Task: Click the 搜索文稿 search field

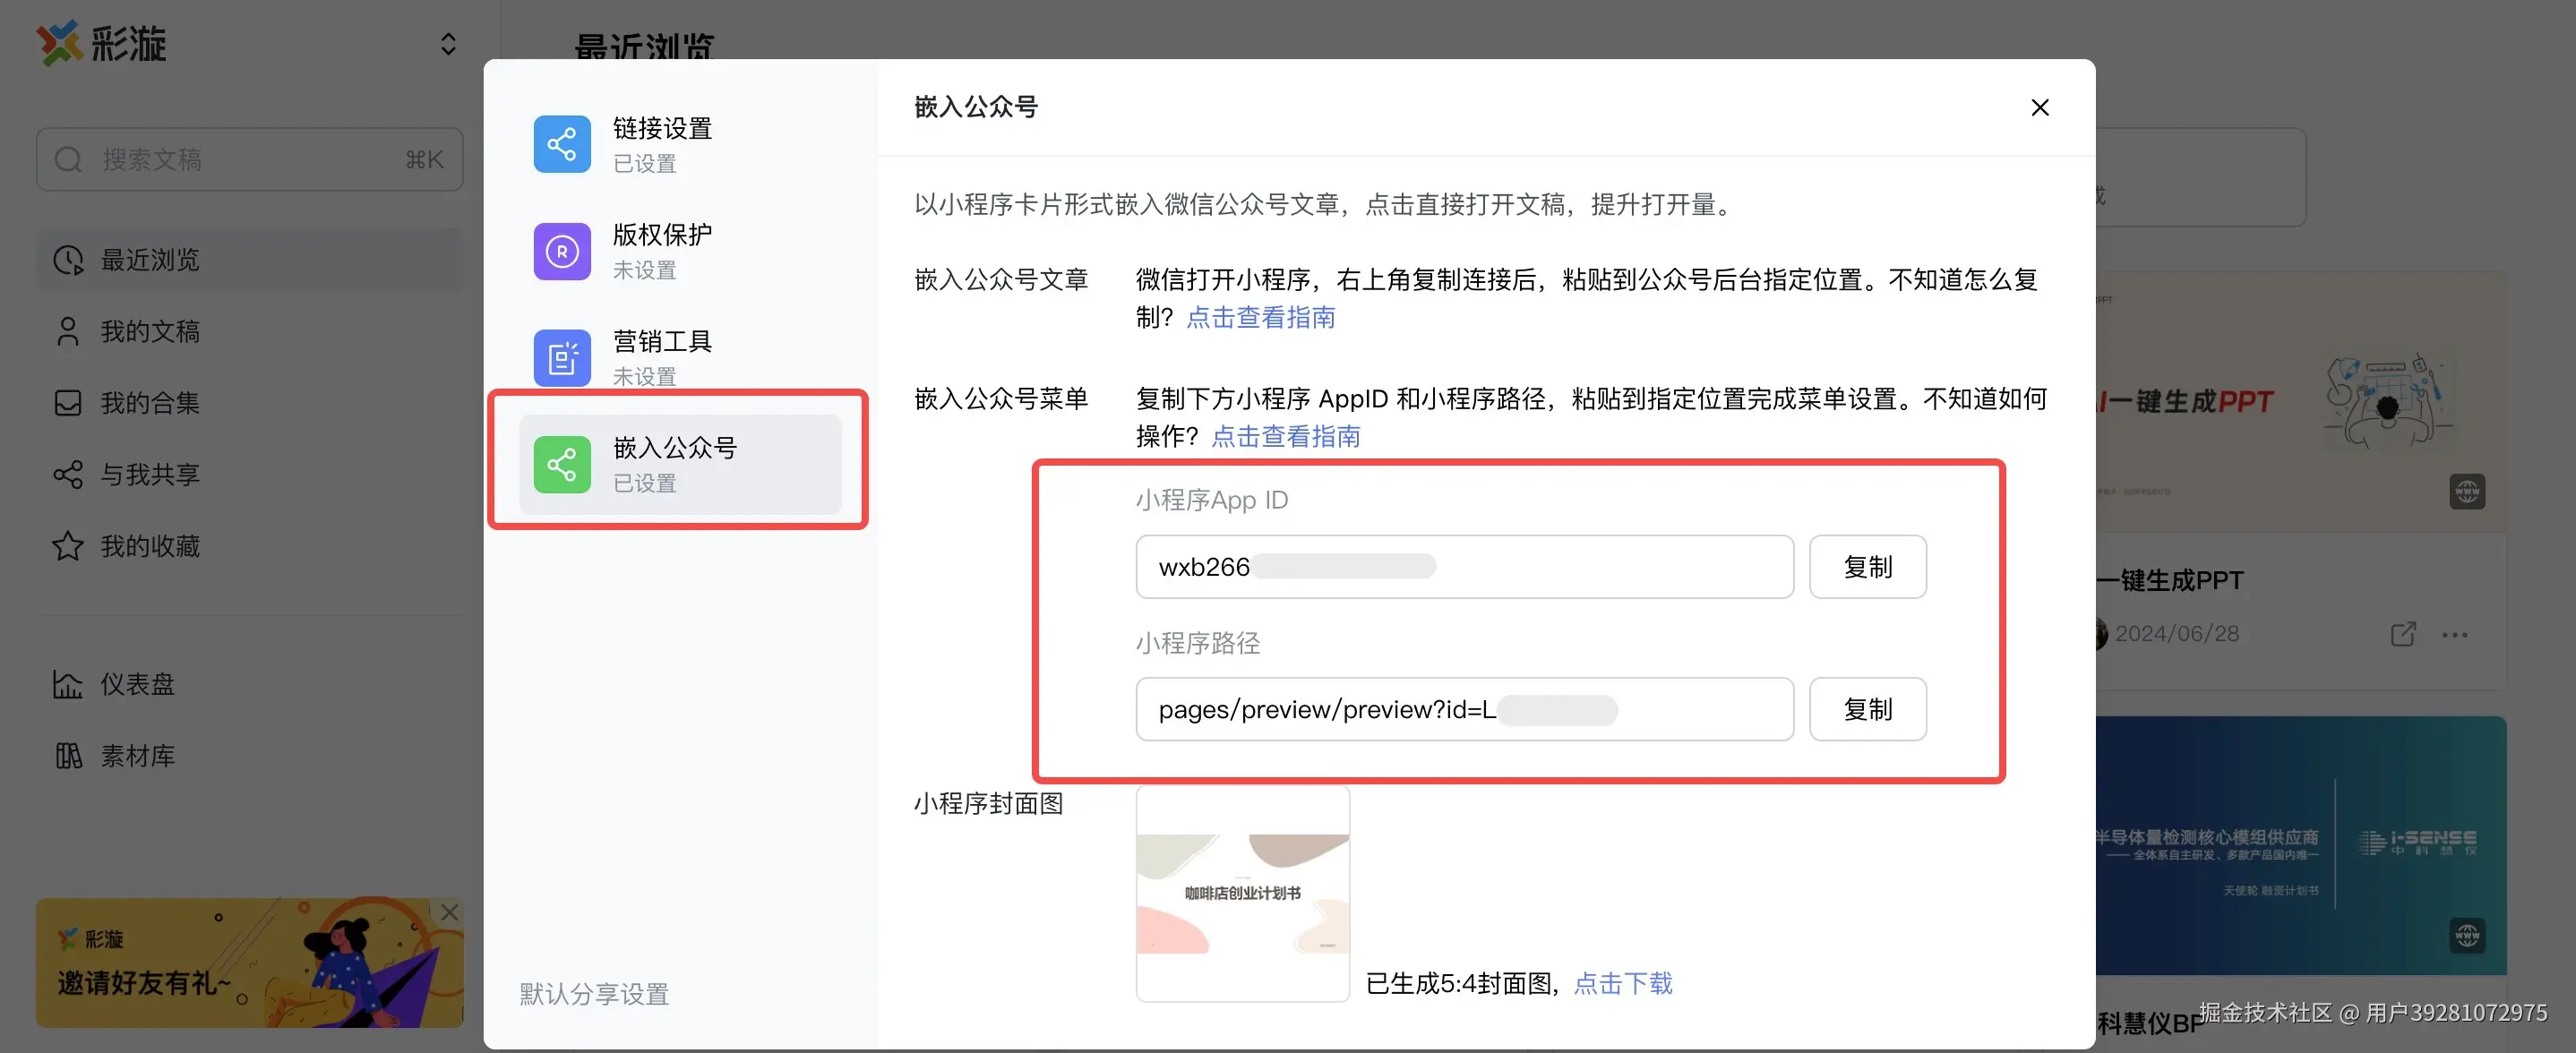Action: (x=250, y=159)
